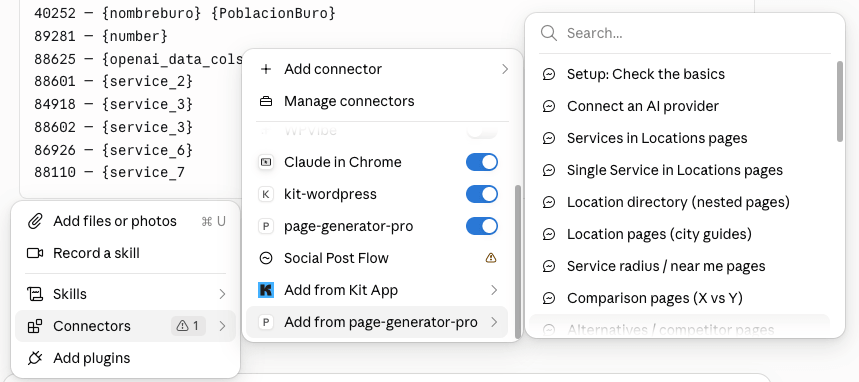The width and height of the screenshot is (859, 382).
Task: Click the warning triangle next to Social Post Flow
Action: tap(491, 258)
